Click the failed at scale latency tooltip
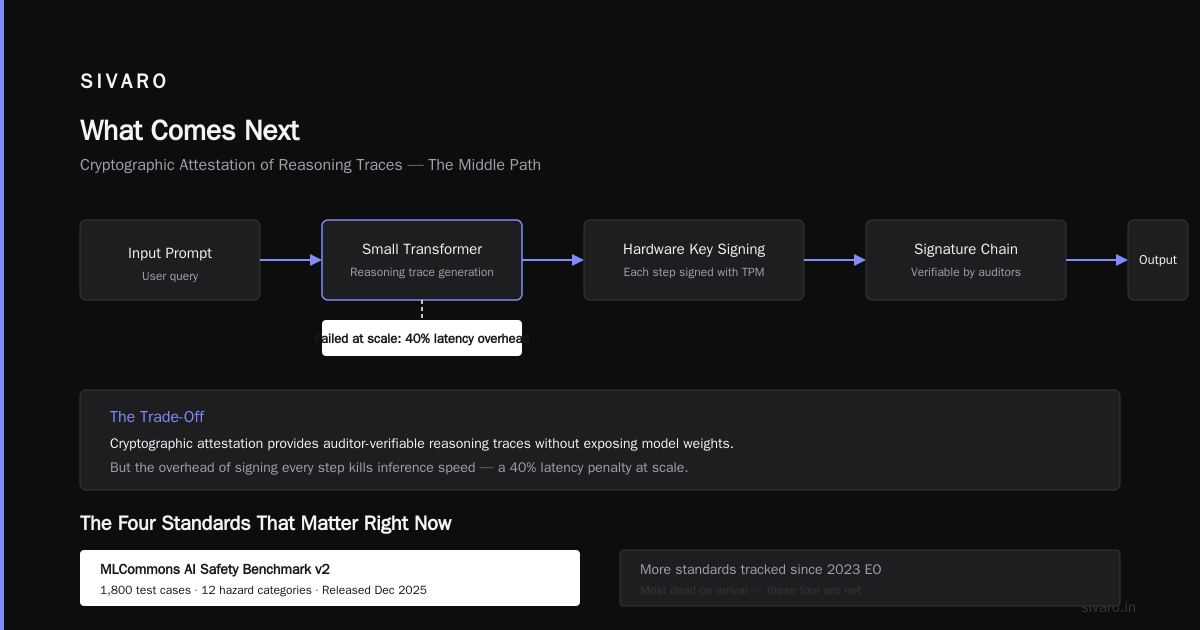 422,338
